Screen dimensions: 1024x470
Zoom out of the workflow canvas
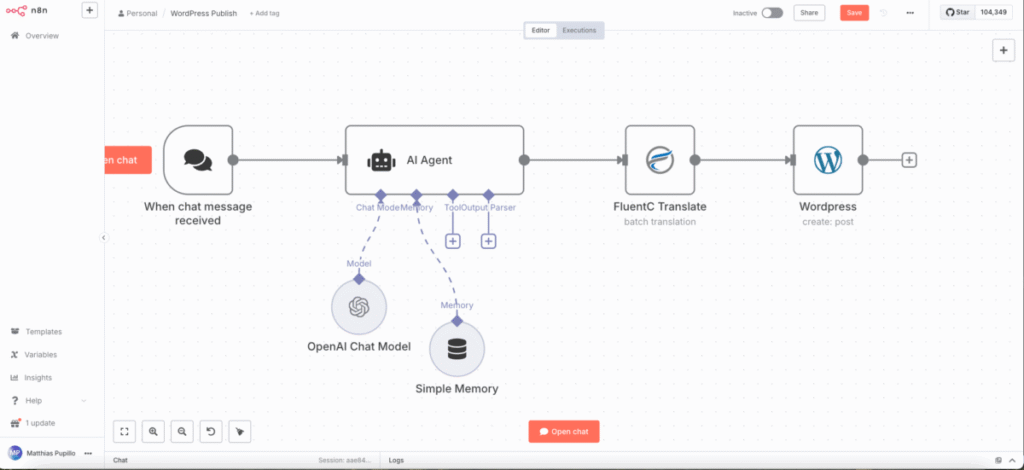[182, 431]
